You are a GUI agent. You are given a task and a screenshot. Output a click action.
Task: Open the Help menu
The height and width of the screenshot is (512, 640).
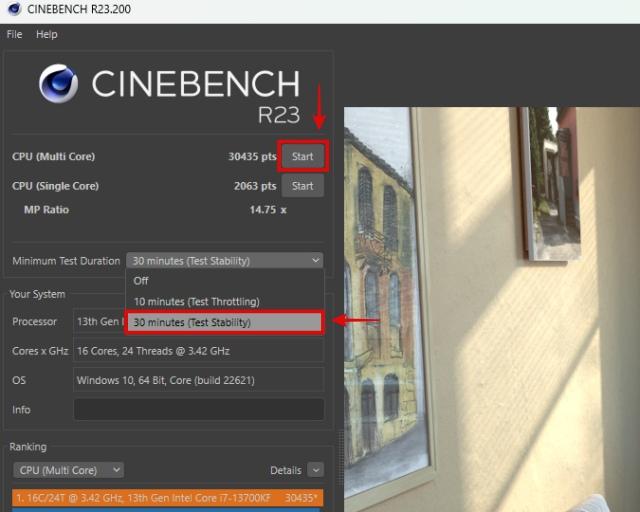tap(47, 34)
